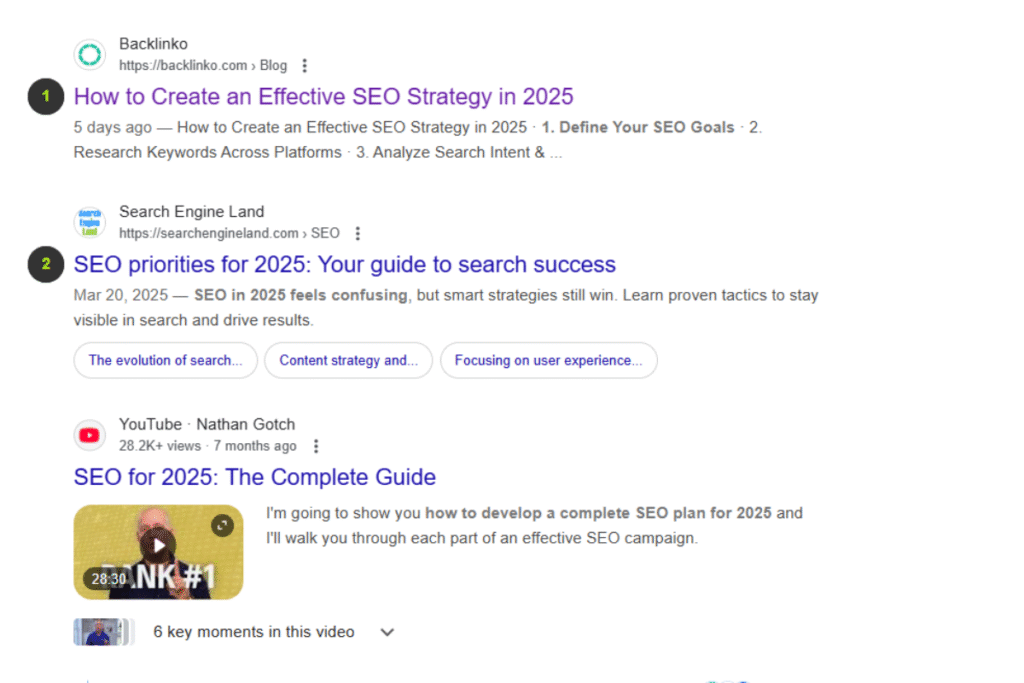Select "Content strategy and..." sitelink chip
The width and height of the screenshot is (1024, 683).
348,360
